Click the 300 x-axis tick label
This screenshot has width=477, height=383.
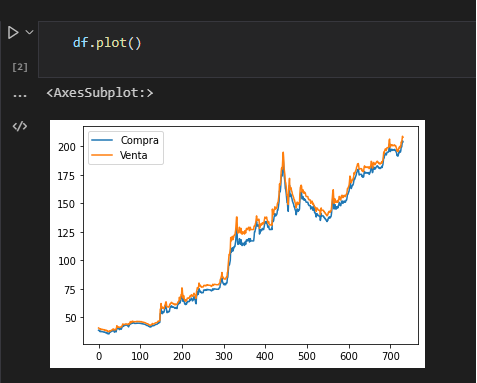pos(224,356)
